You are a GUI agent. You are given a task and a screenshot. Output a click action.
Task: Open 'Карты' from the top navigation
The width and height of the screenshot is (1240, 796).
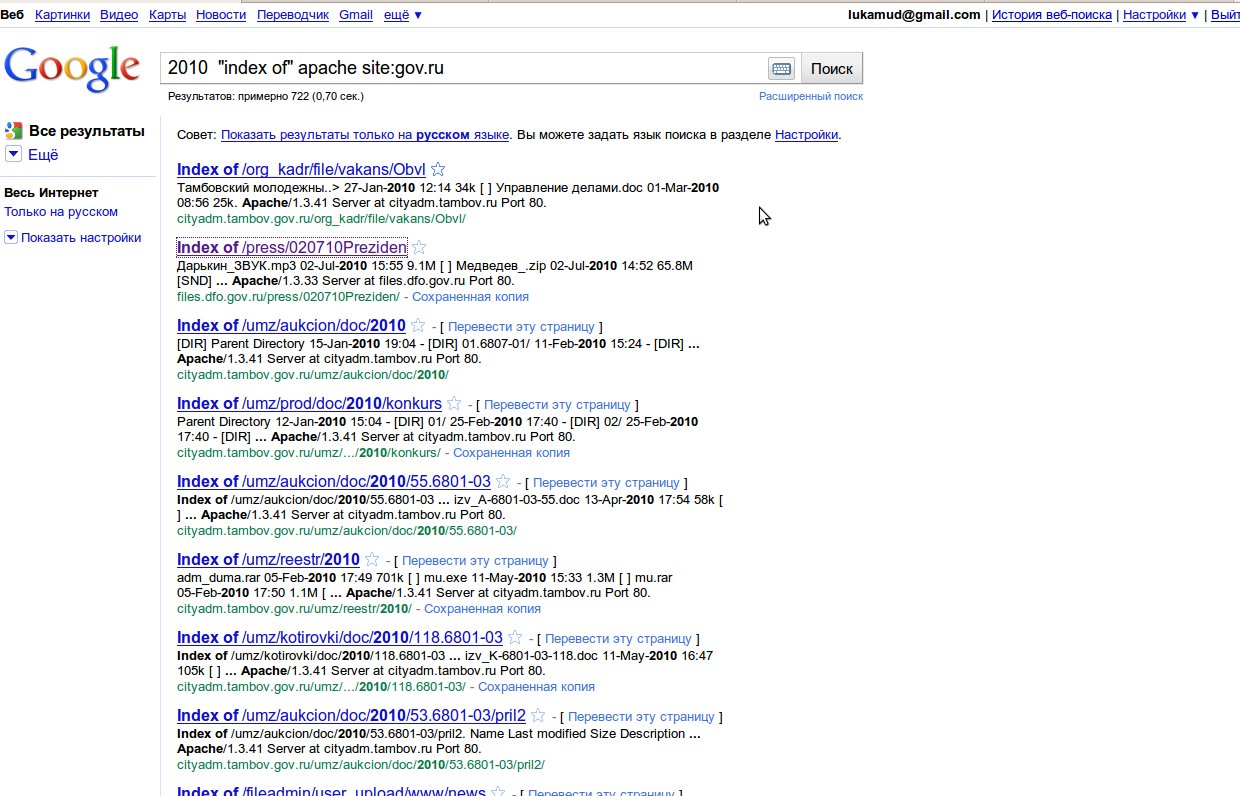(x=167, y=15)
